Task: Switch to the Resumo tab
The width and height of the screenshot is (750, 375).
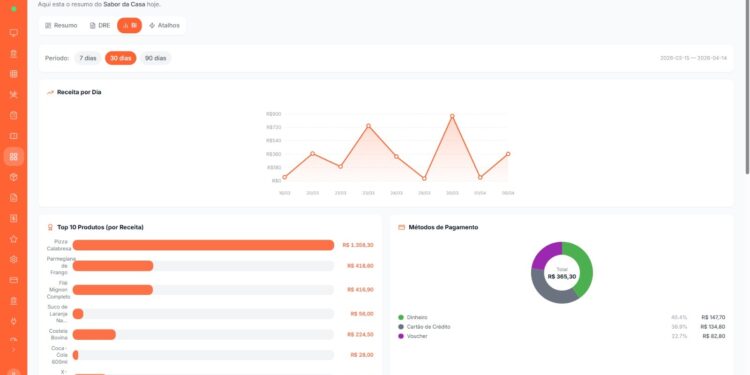Action: click(x=61, y=25)
